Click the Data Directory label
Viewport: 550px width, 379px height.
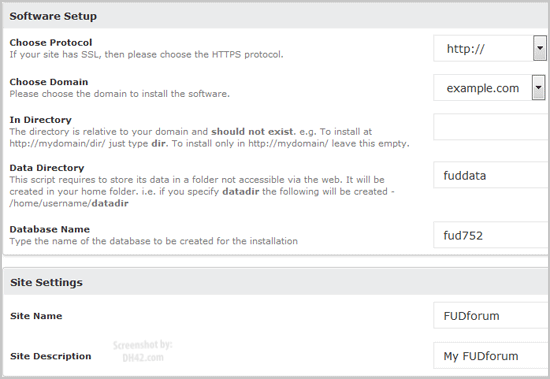pos(47,168)
